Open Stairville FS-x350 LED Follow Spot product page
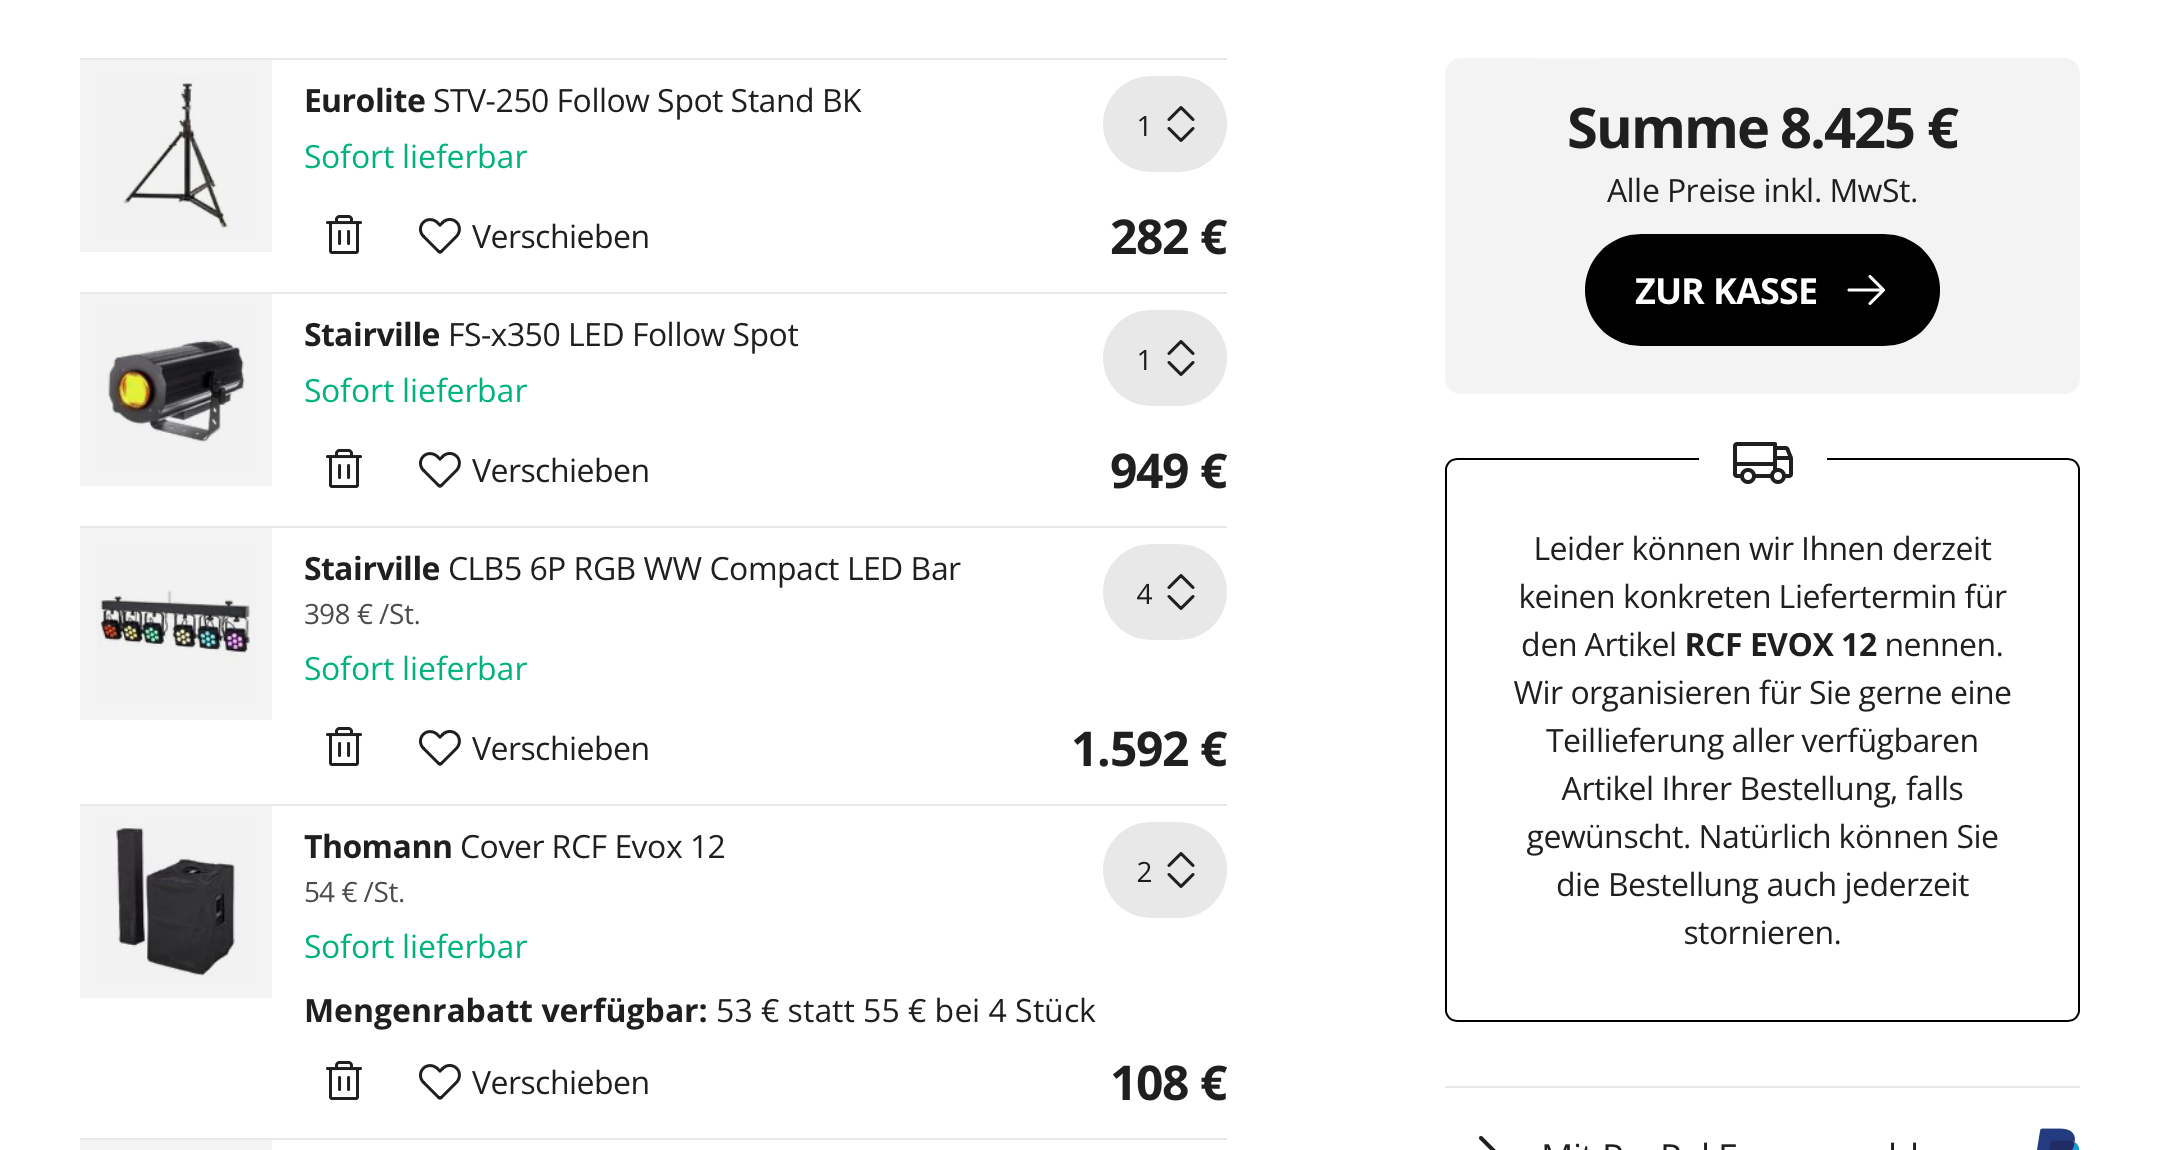 tap(551, 335)
